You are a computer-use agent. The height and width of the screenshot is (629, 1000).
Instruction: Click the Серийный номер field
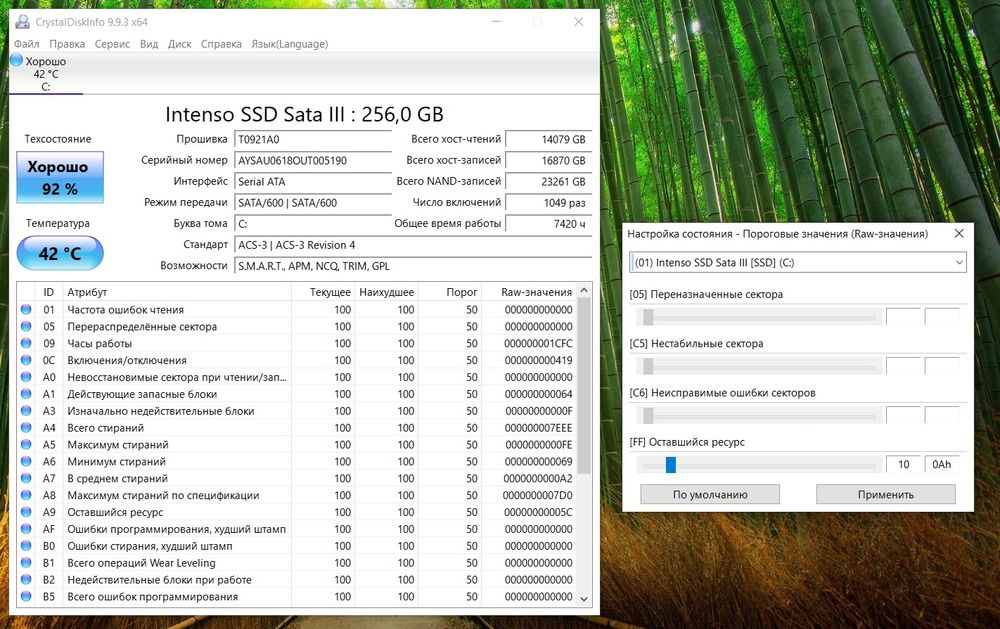[x=313, y=161]
